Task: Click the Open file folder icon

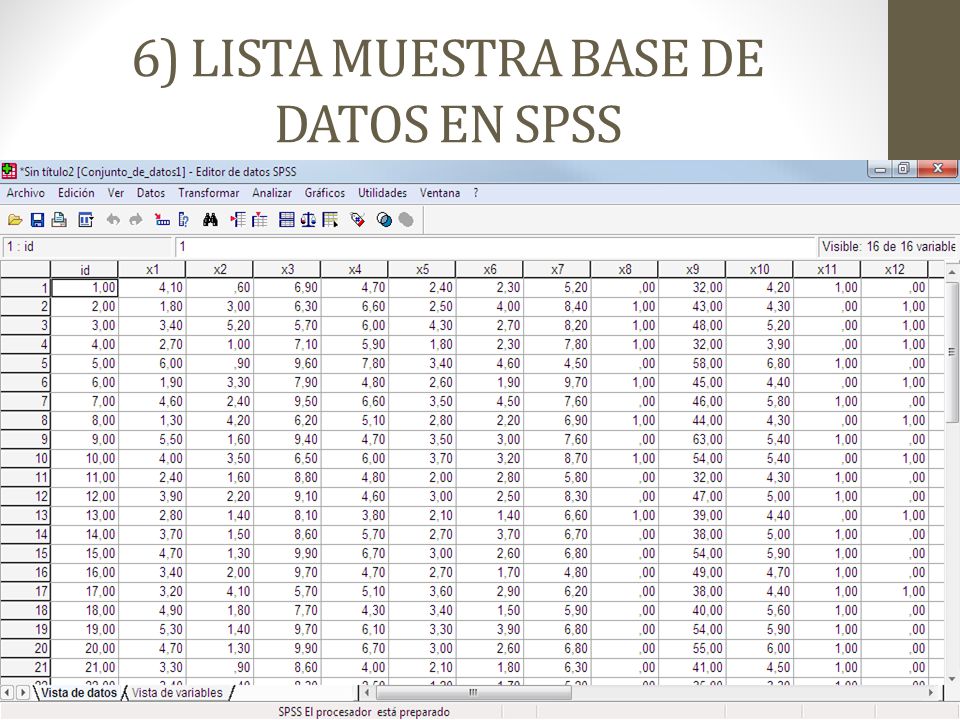Action: 15,220
